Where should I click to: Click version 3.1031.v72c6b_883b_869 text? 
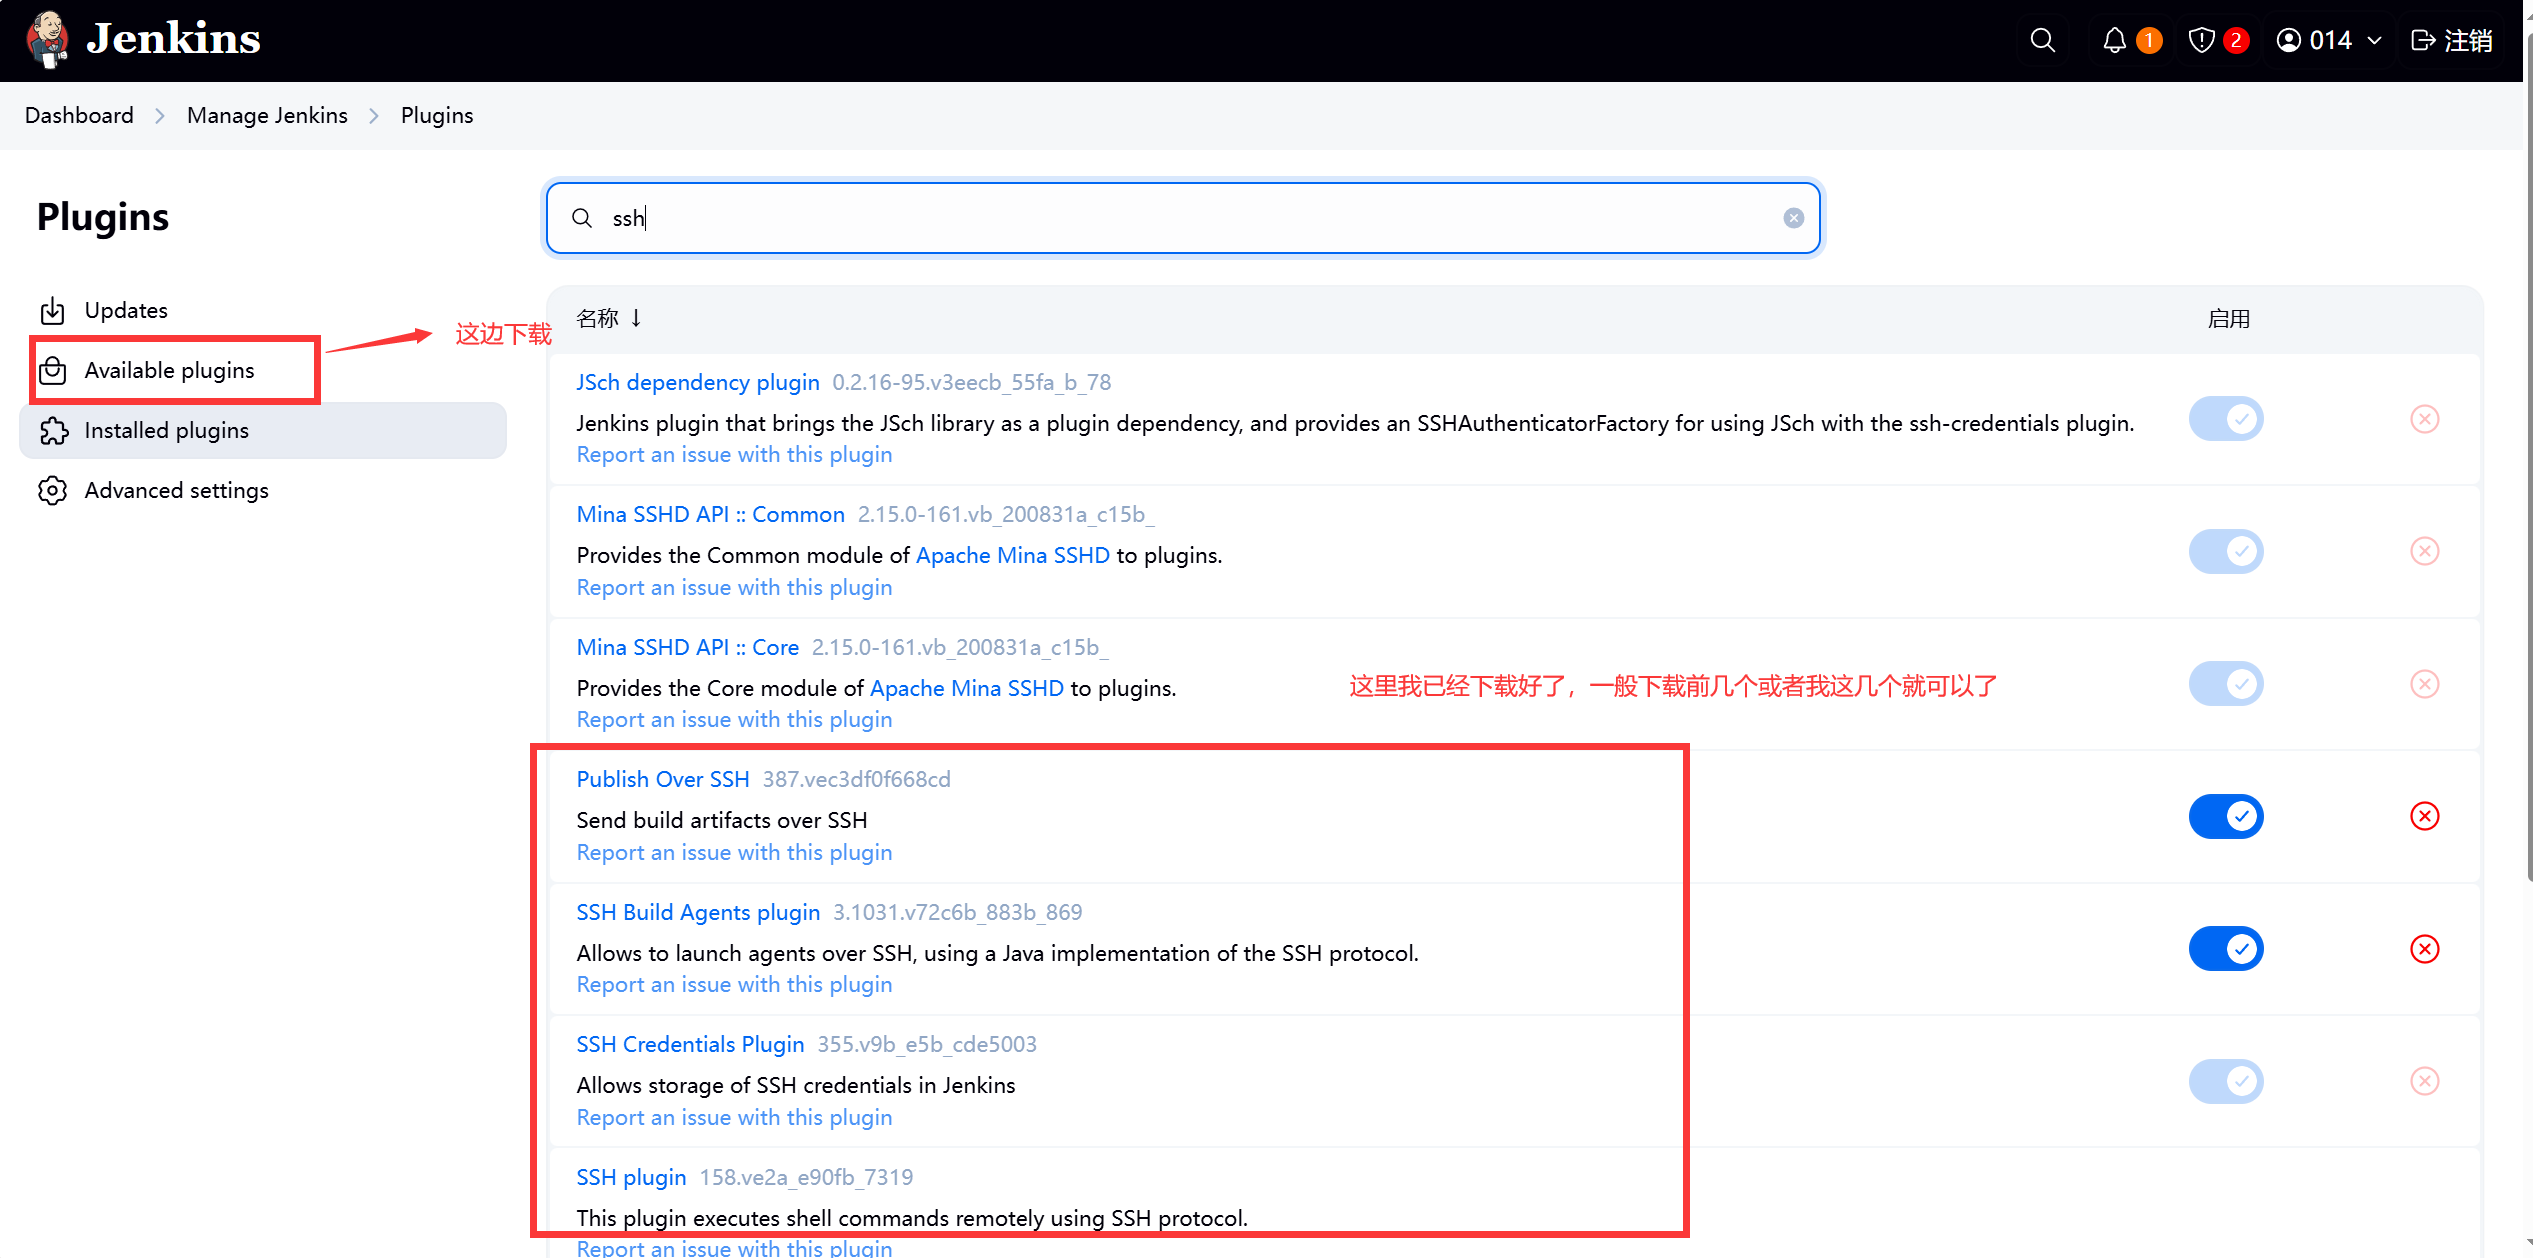click(x=958, y=913)
